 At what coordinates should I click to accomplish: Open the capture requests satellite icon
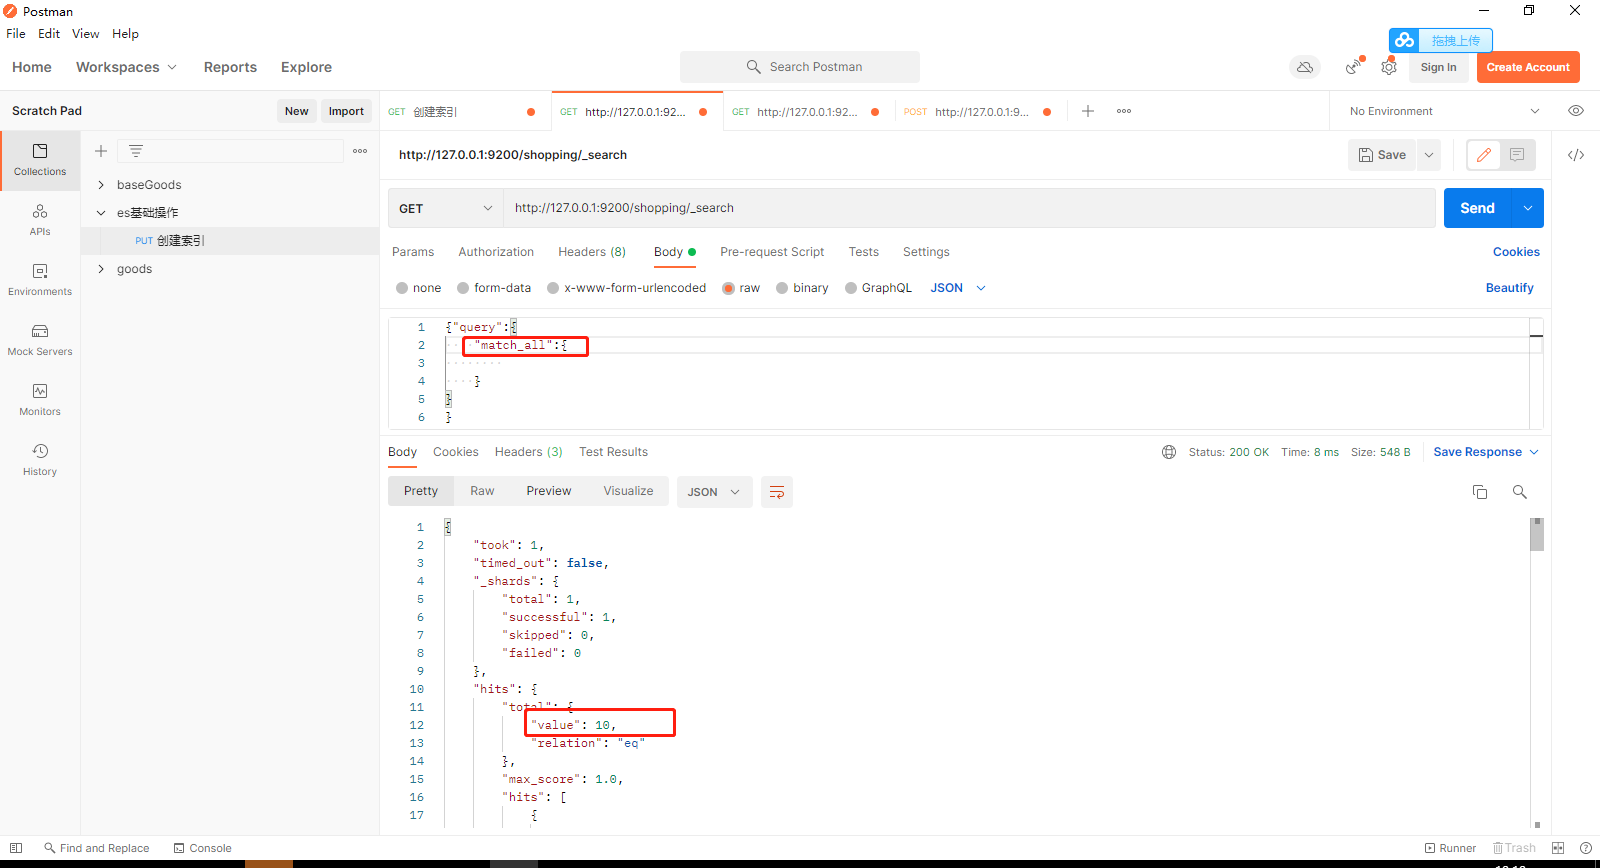click(x=1354, y=67)
